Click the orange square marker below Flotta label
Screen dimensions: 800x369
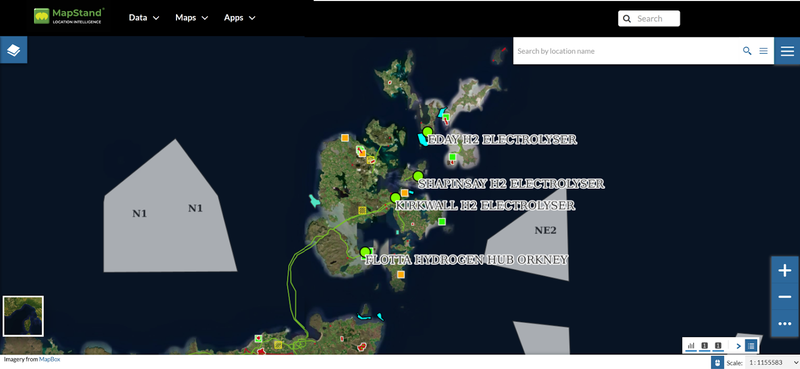[401, 275]
